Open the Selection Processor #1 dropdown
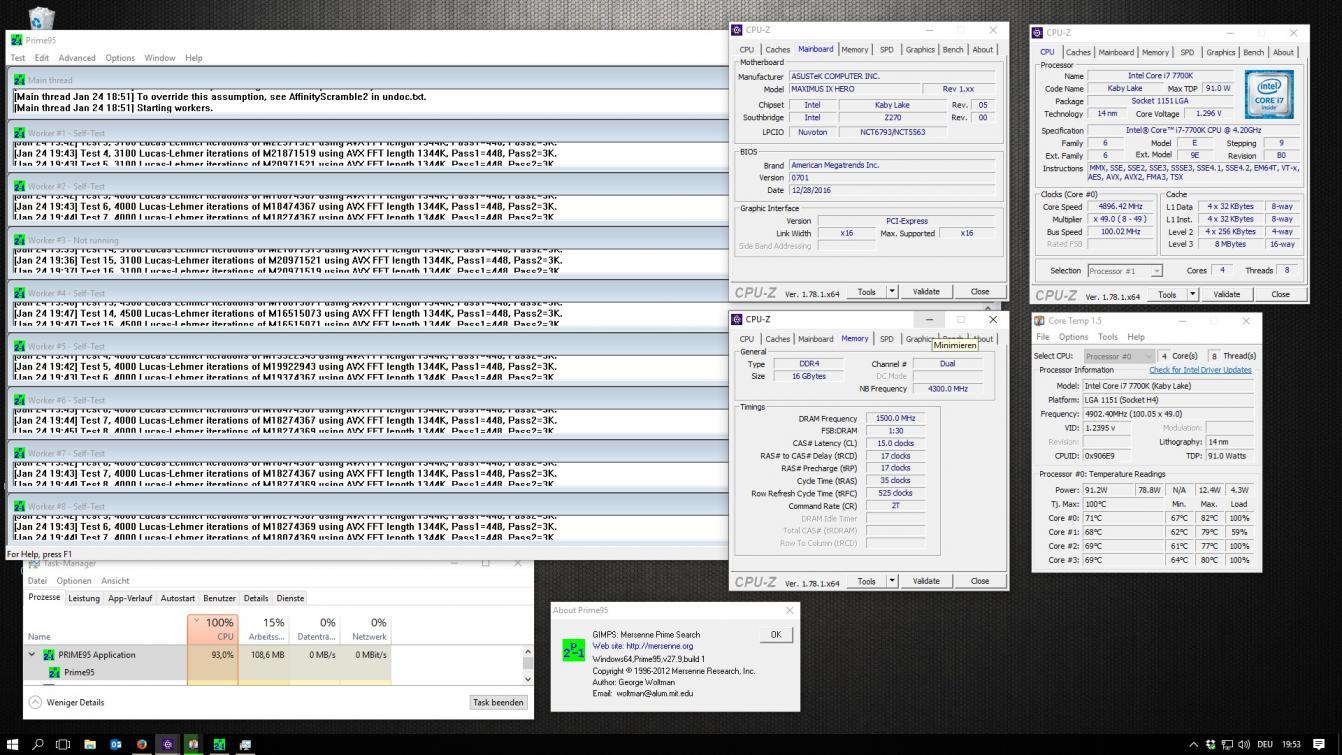This screenshot has height=755, width=1342. click(1124, 270)
